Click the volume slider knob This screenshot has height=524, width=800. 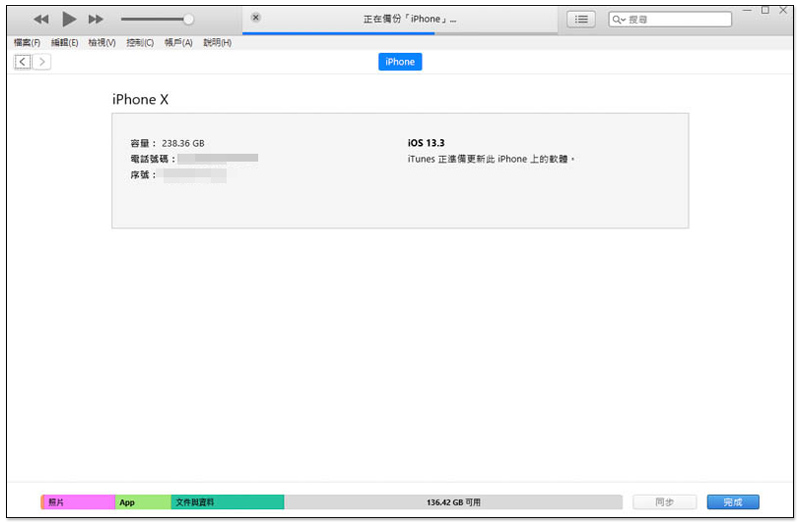pyautogui.click(x=188, y=19)
